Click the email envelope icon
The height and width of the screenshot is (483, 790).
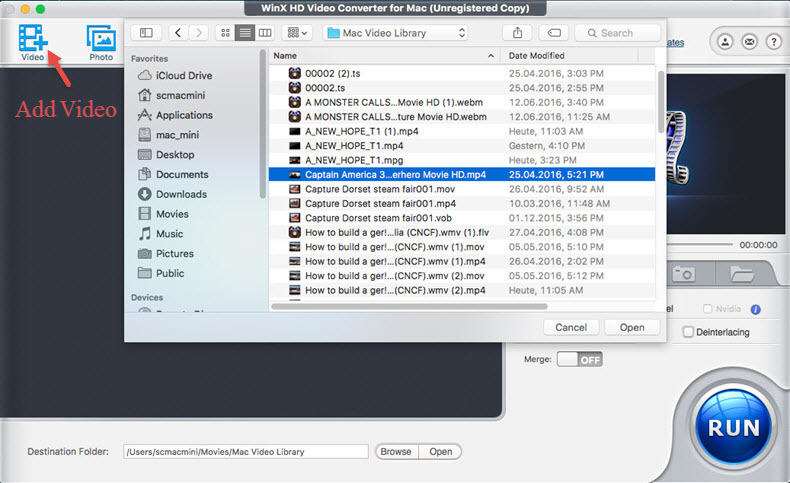pos(749,42)
